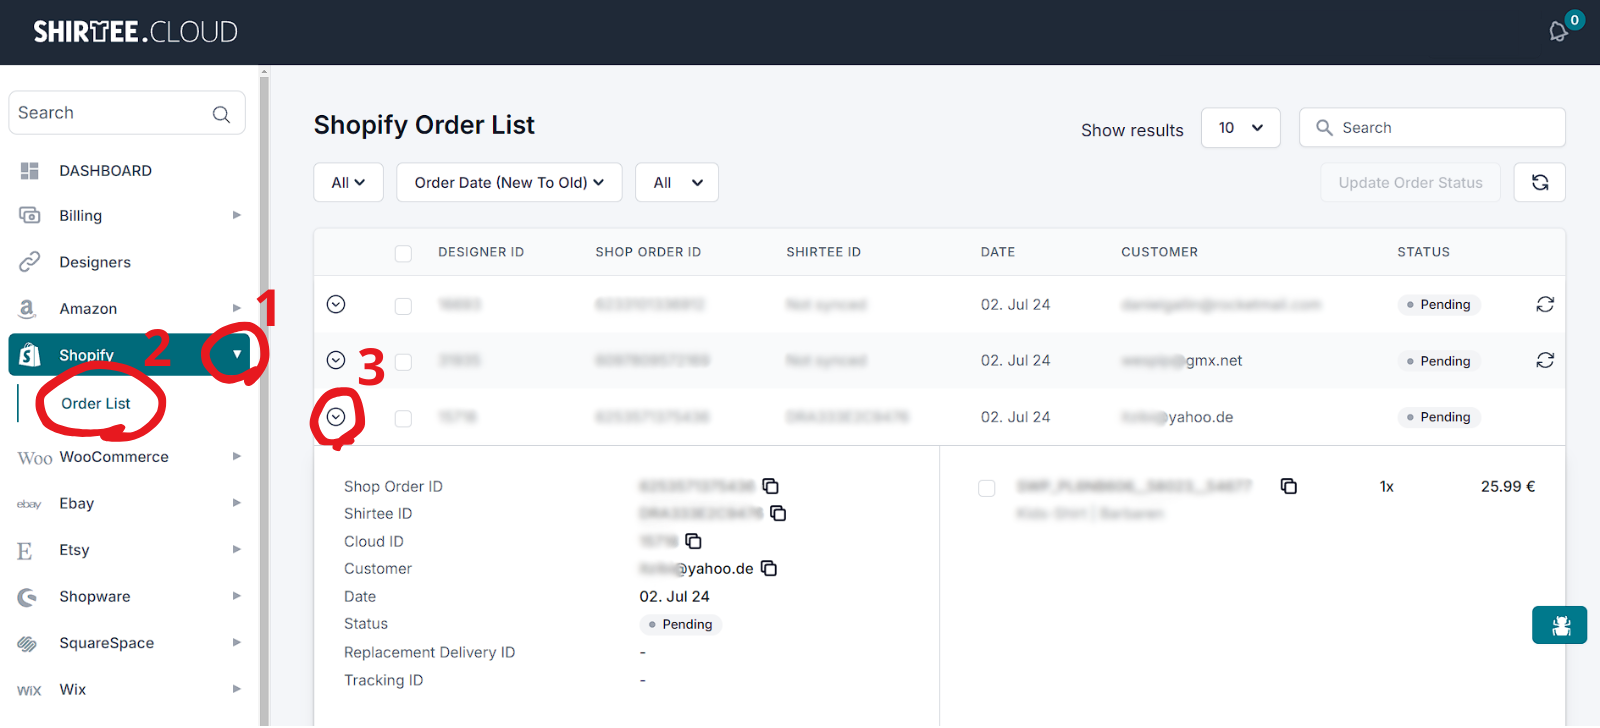Viewport: 1600px width, 728px height.
Task: Sort by the STATUS column header
Action: point(1423,252)
